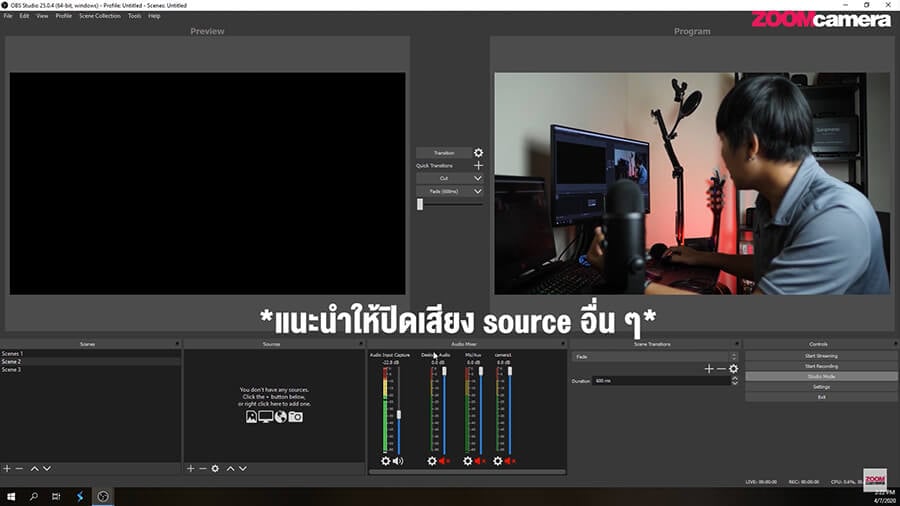900x506 pixels.
Task: Move source down in Sources panel
Action: point(243,469)
